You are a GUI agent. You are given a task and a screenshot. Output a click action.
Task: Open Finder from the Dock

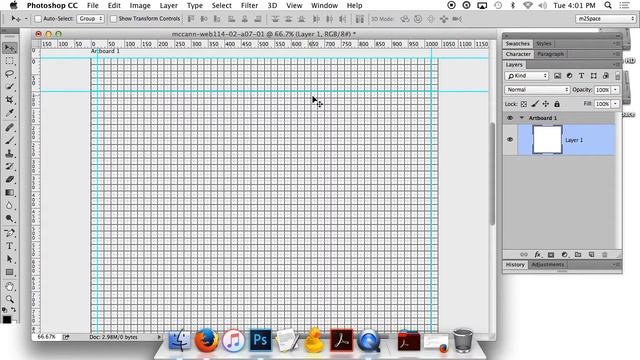pos(179,340)
